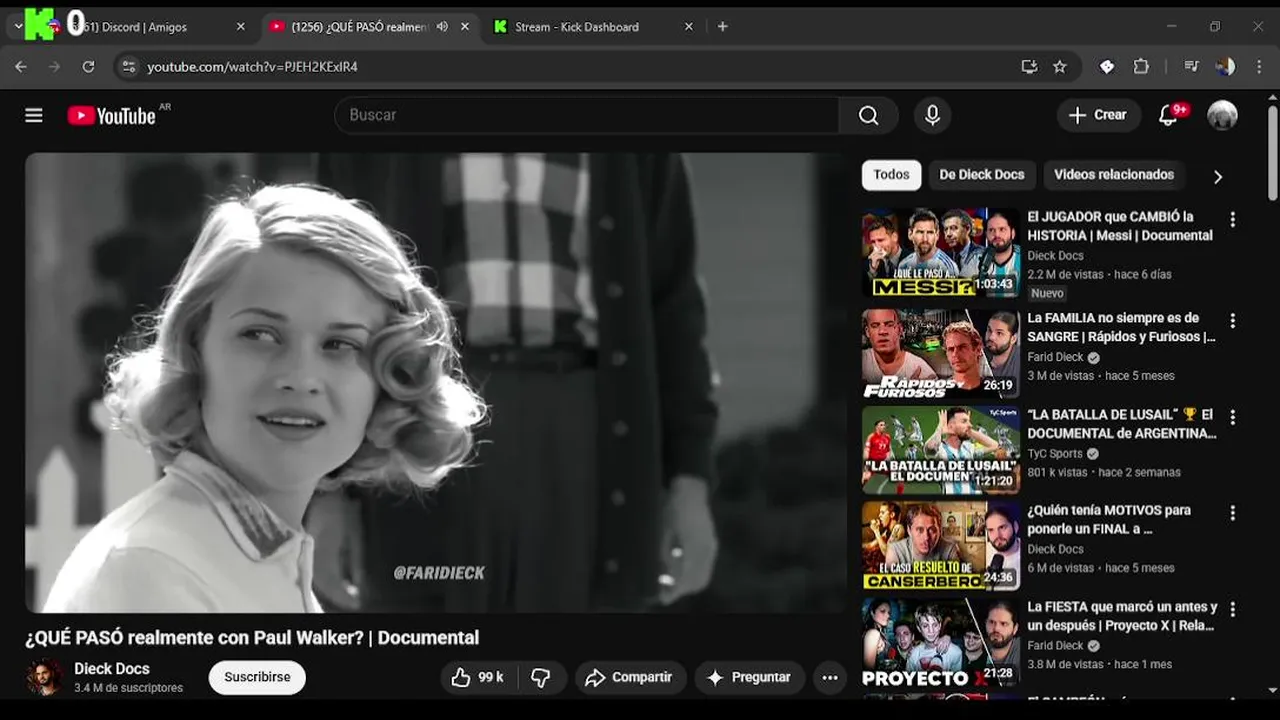Screen dimensions: 1280x720
Task: Click the install/cast screen icon in address bar
Action: coord(1029,67)
